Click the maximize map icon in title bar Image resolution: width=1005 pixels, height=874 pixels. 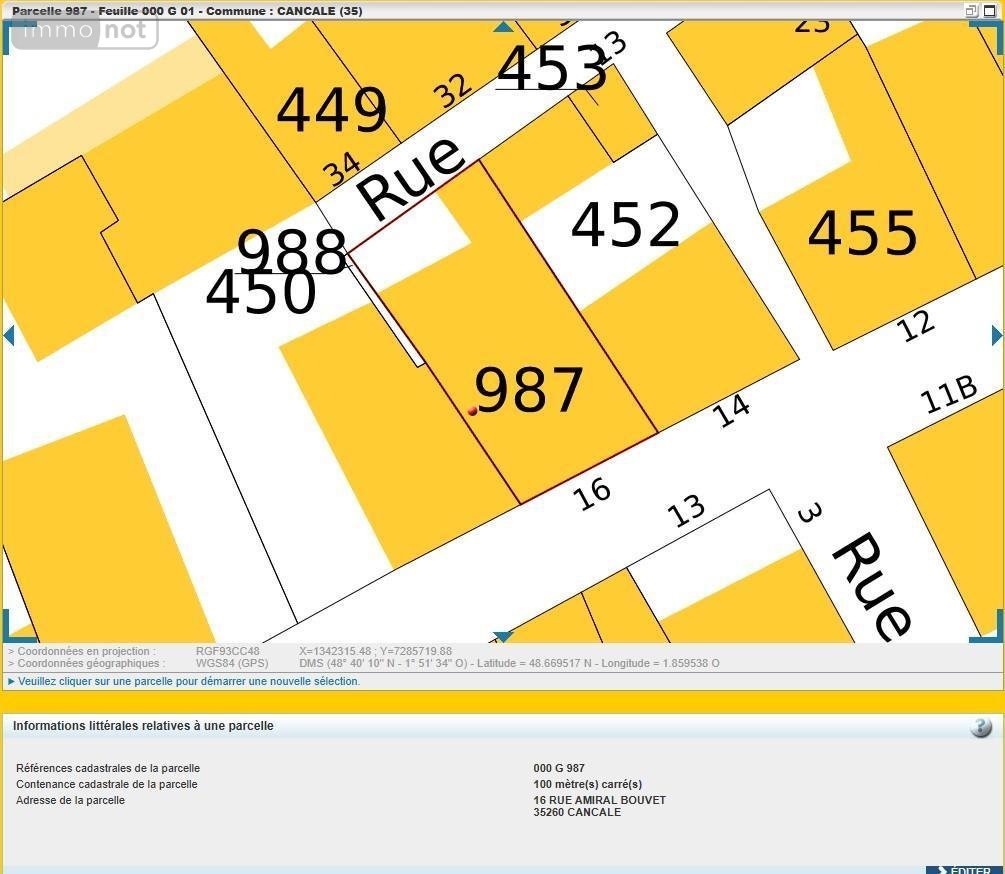(x=988, y=10)
